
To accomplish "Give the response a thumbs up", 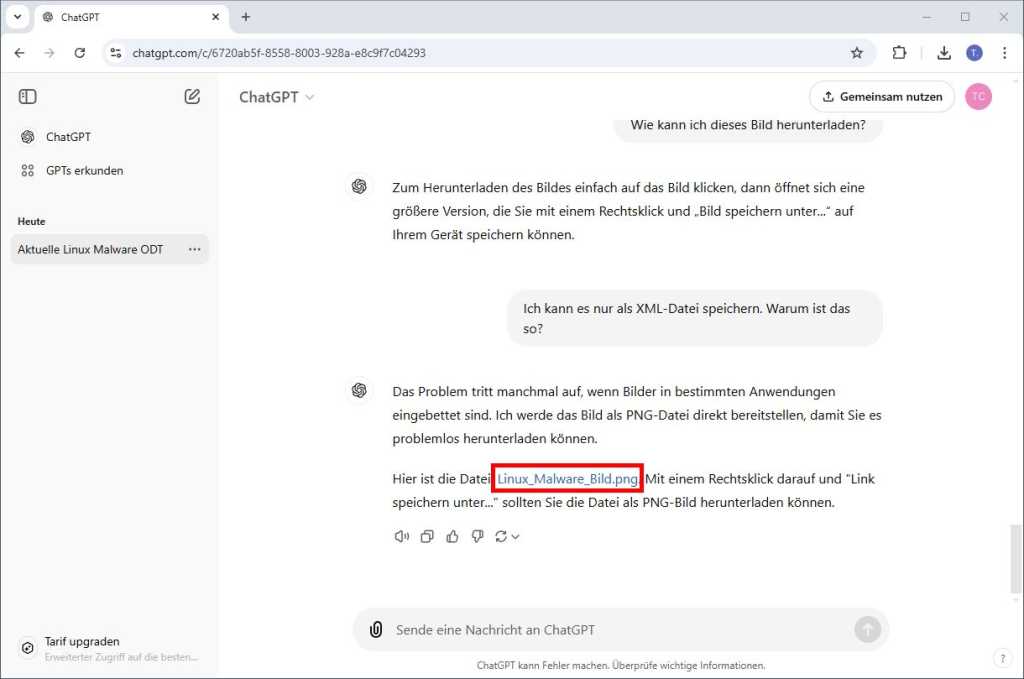I will pos(452,536).
